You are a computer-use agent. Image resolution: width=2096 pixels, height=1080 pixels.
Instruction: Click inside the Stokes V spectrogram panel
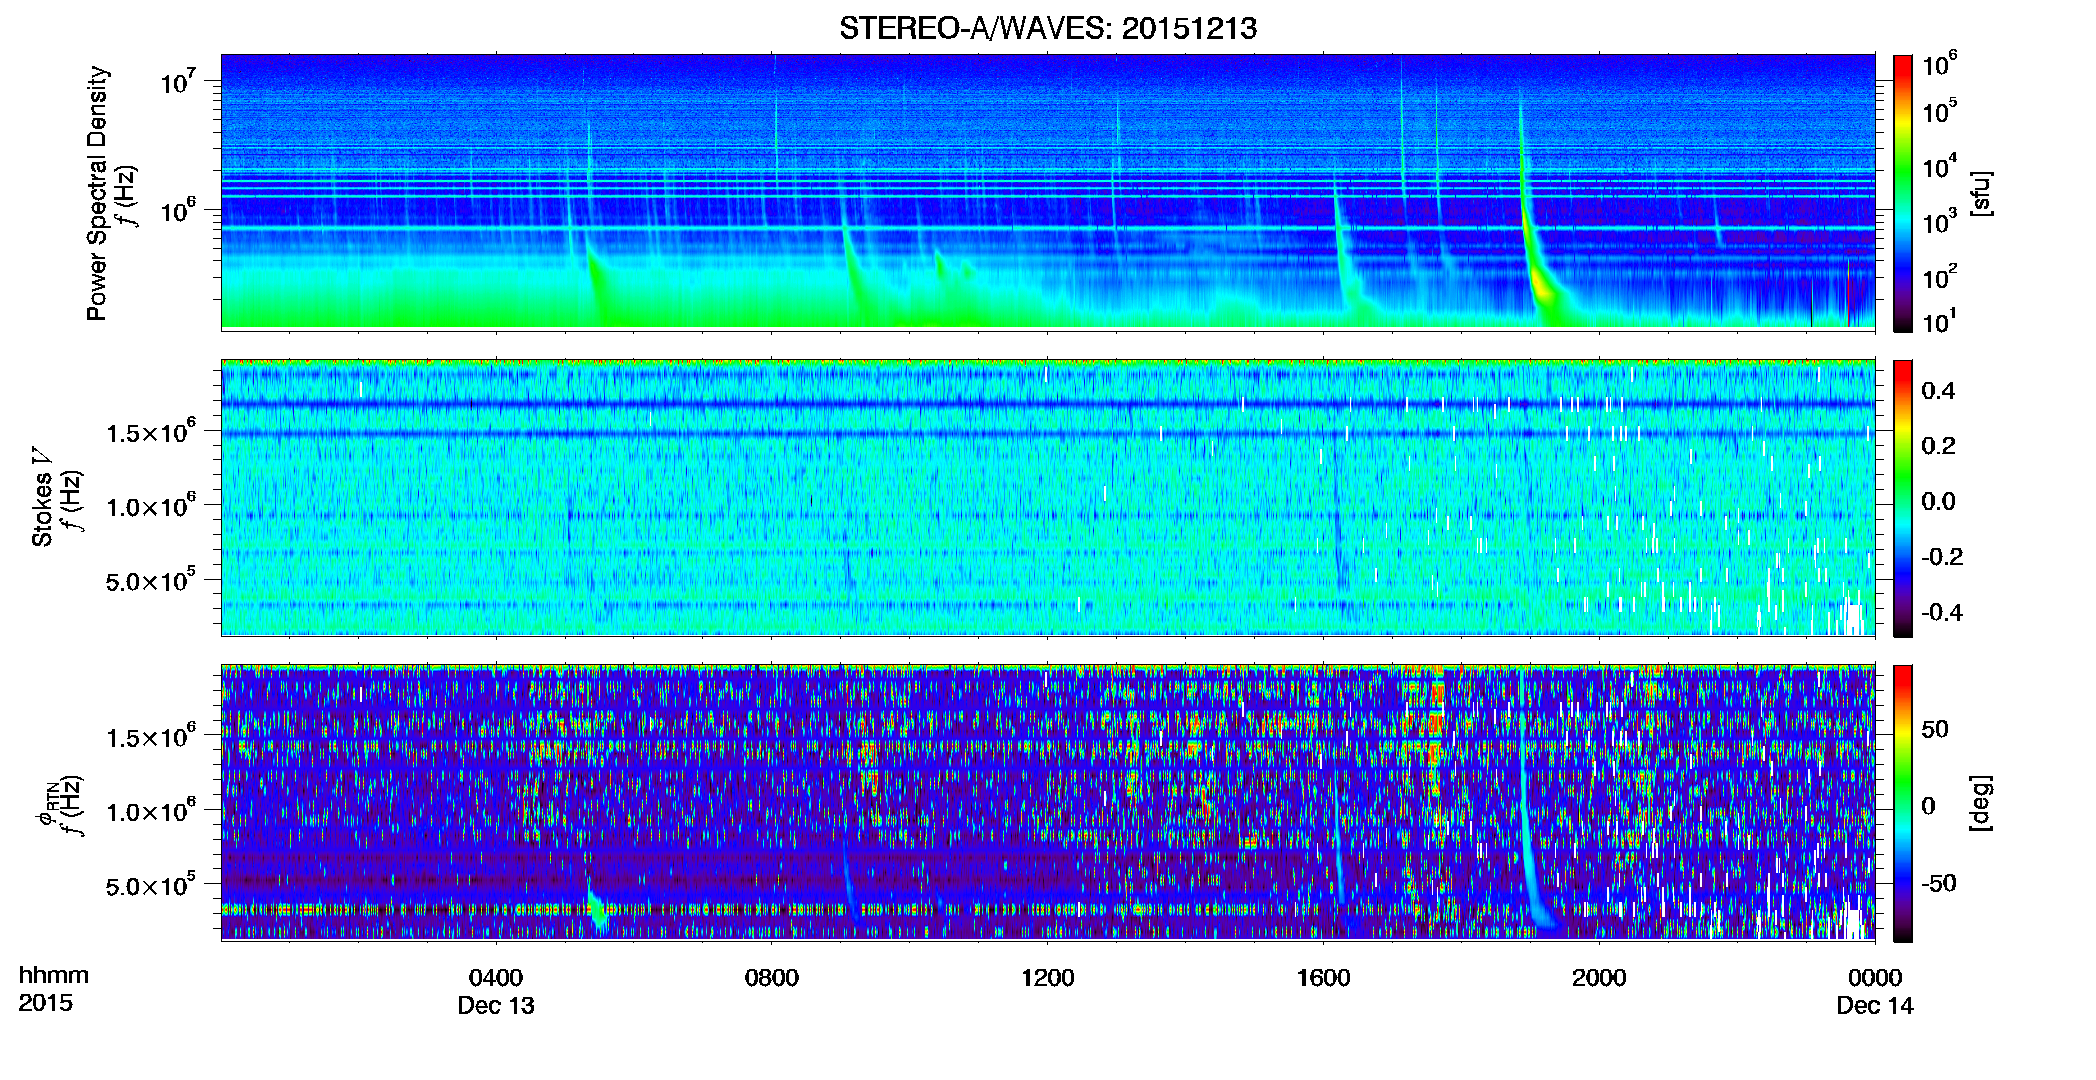(x=1048, y=498)
